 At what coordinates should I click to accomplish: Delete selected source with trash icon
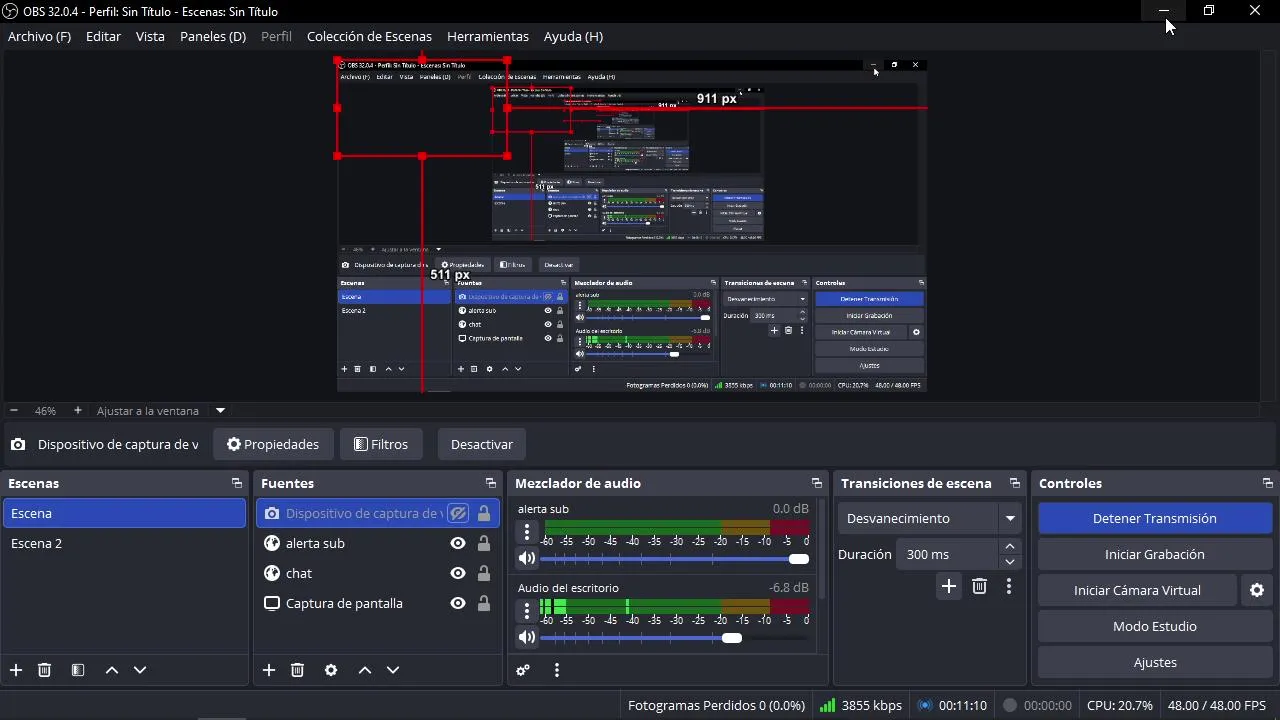coord(297,670)
